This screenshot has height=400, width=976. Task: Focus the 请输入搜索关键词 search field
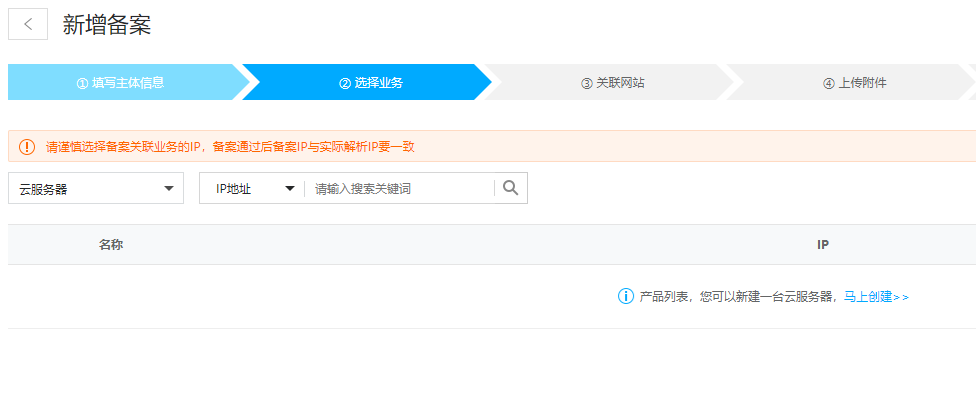tap(400, 189)
